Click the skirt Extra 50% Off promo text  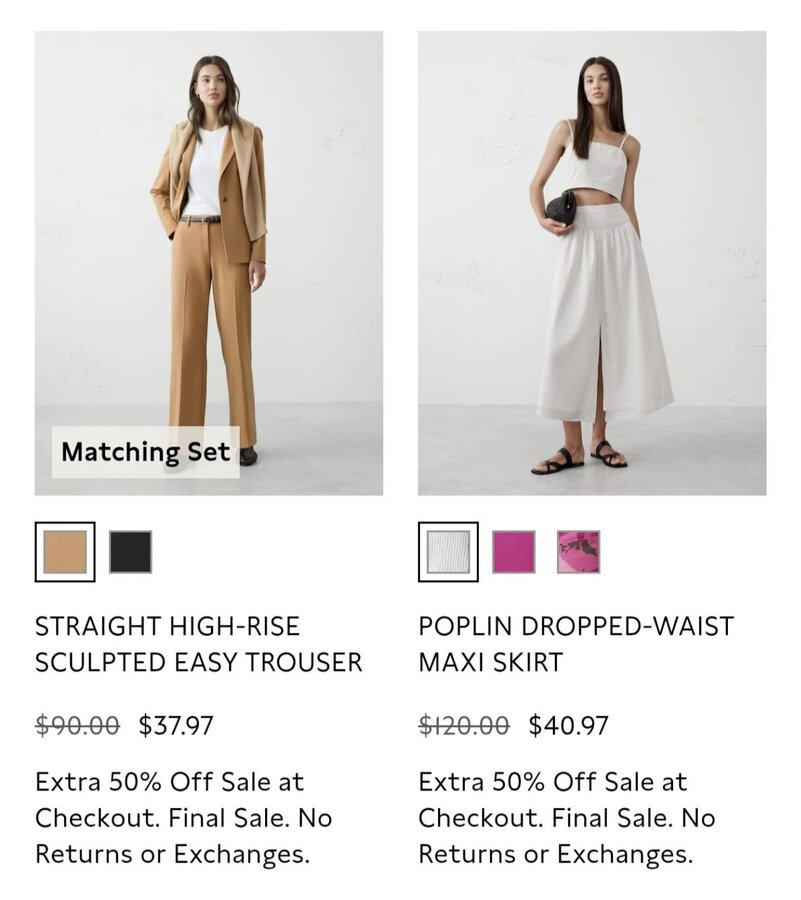pos(567,818)
